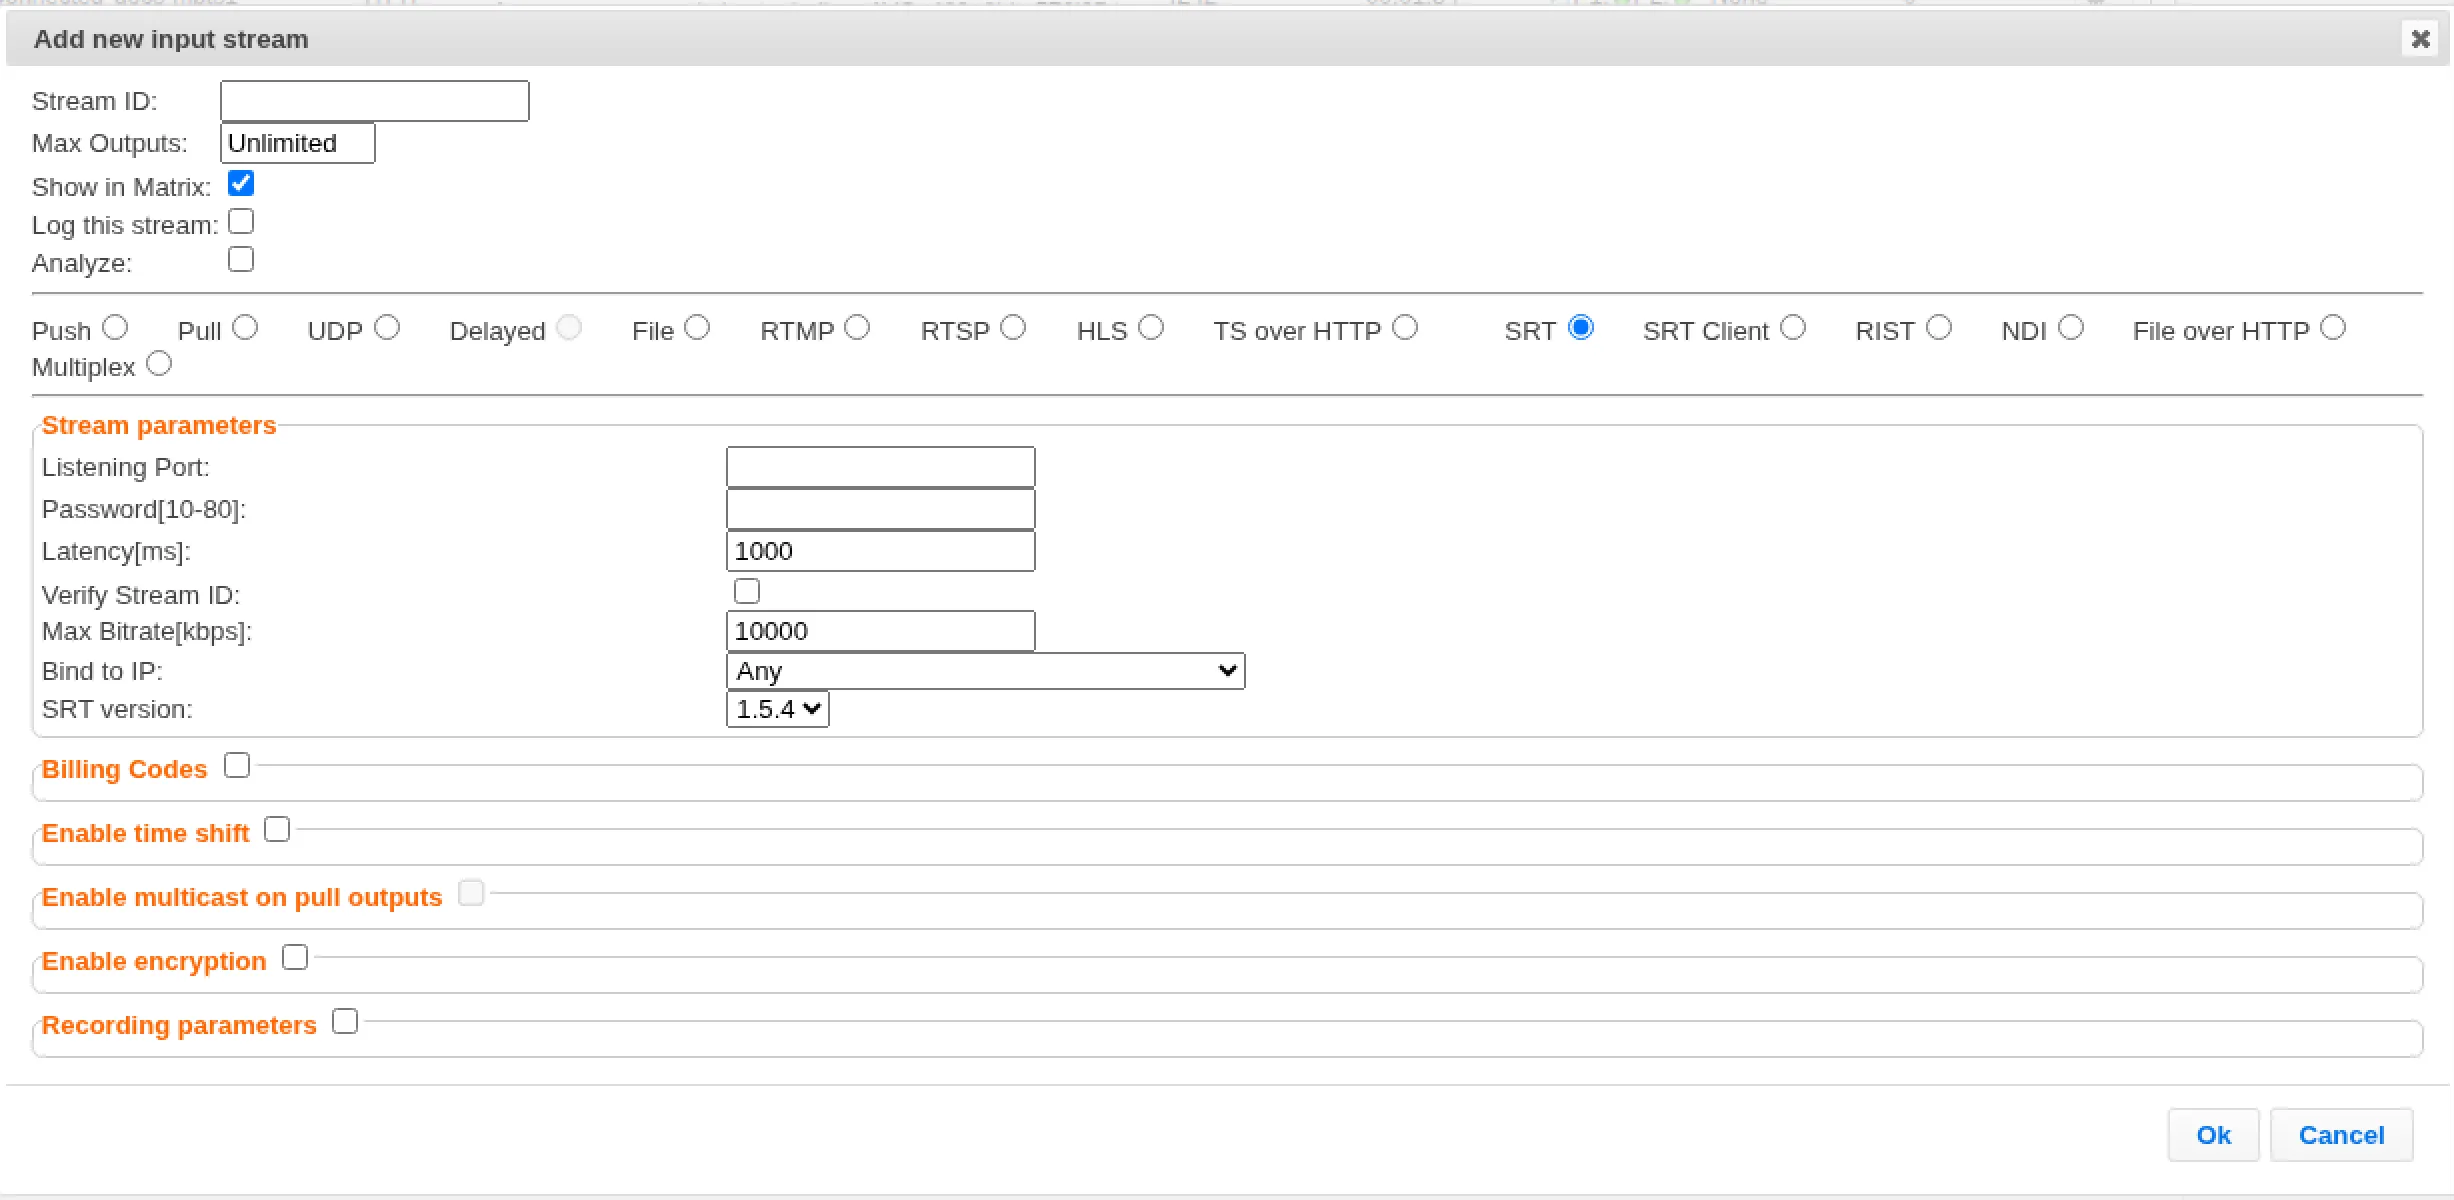Click the Max Bitrate[kbps] field
This screenshot has height=1200, width=2454.
point(881,631)
